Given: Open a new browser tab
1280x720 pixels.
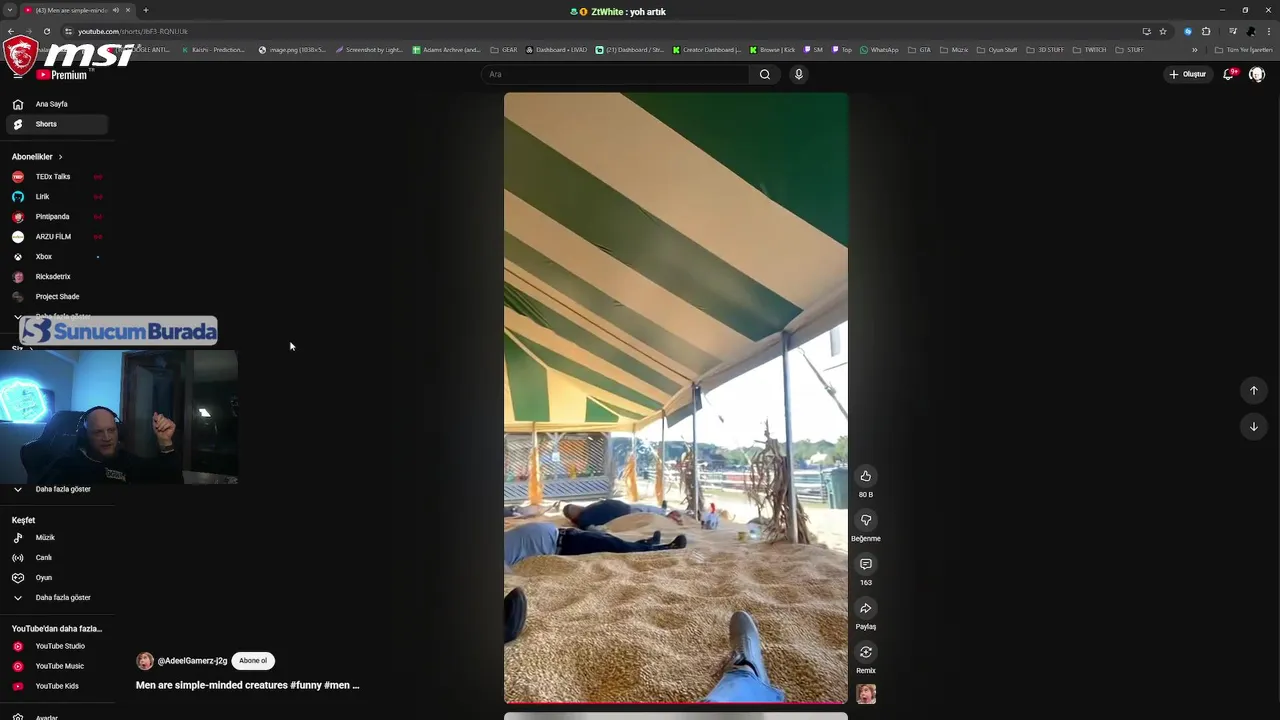Looking at the screenshot, I should [146, 10].
